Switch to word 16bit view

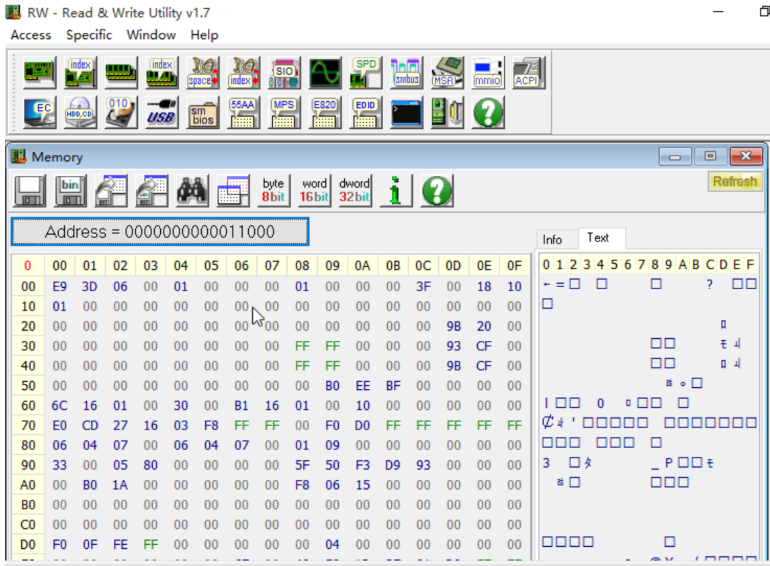(x=314, y=190)
